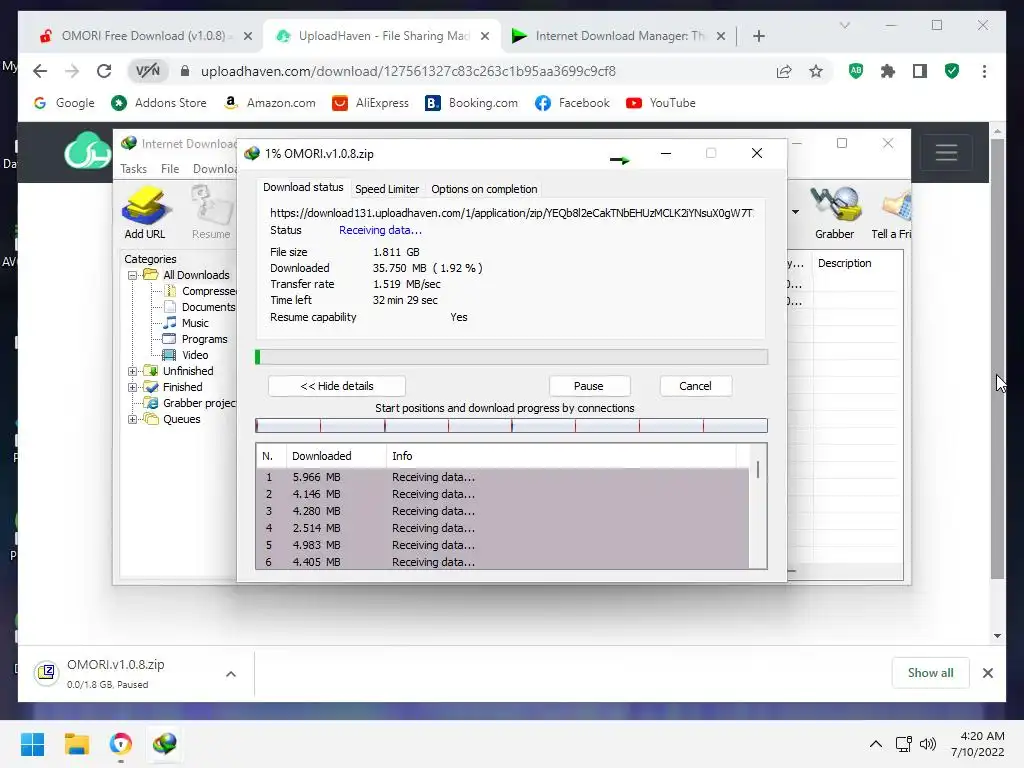Click the share page icon in address bar

pyautogui.click(x=784, y=71)
